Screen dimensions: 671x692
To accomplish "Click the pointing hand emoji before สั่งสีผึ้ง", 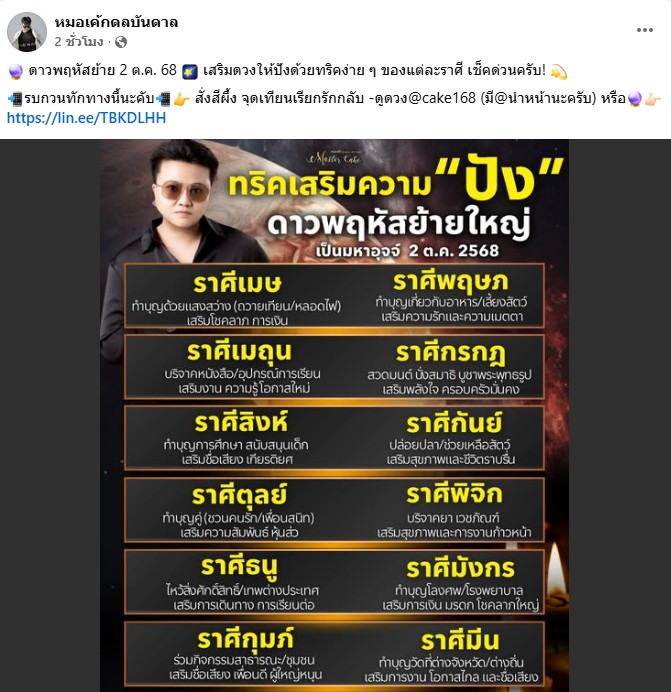I will [x=181, y=99].
